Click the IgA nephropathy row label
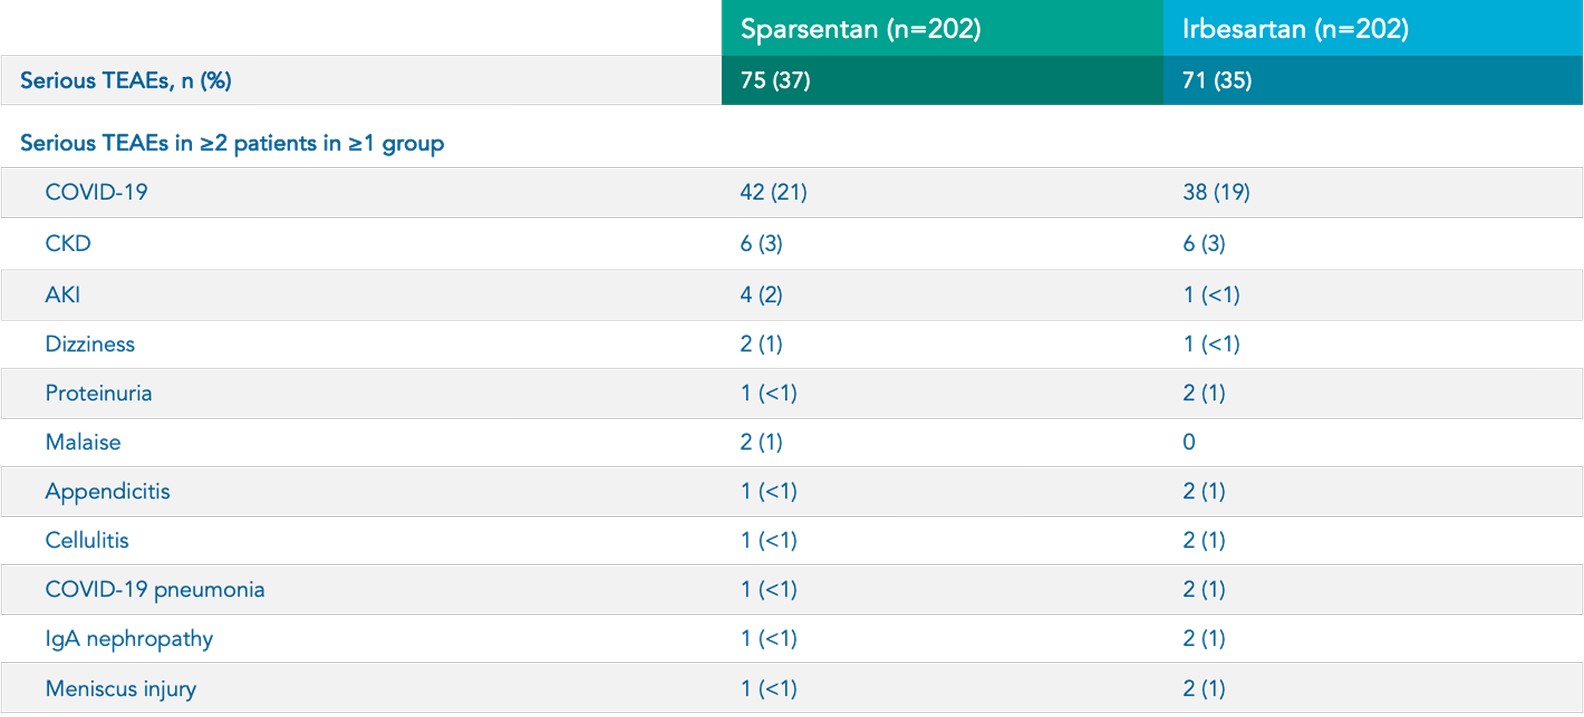Screen dimensions: 1584x717 pyautogui.click(x=129, y=639)
